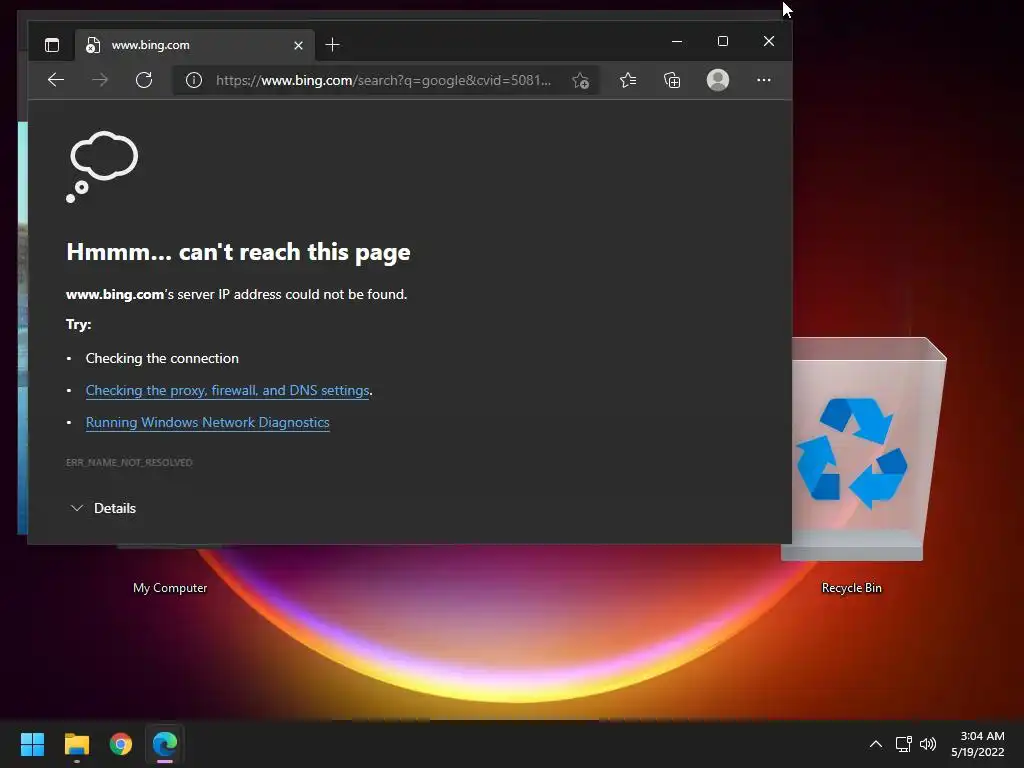Click 'Checking the connection' text
1024x768 pixels.
[162, 359]
